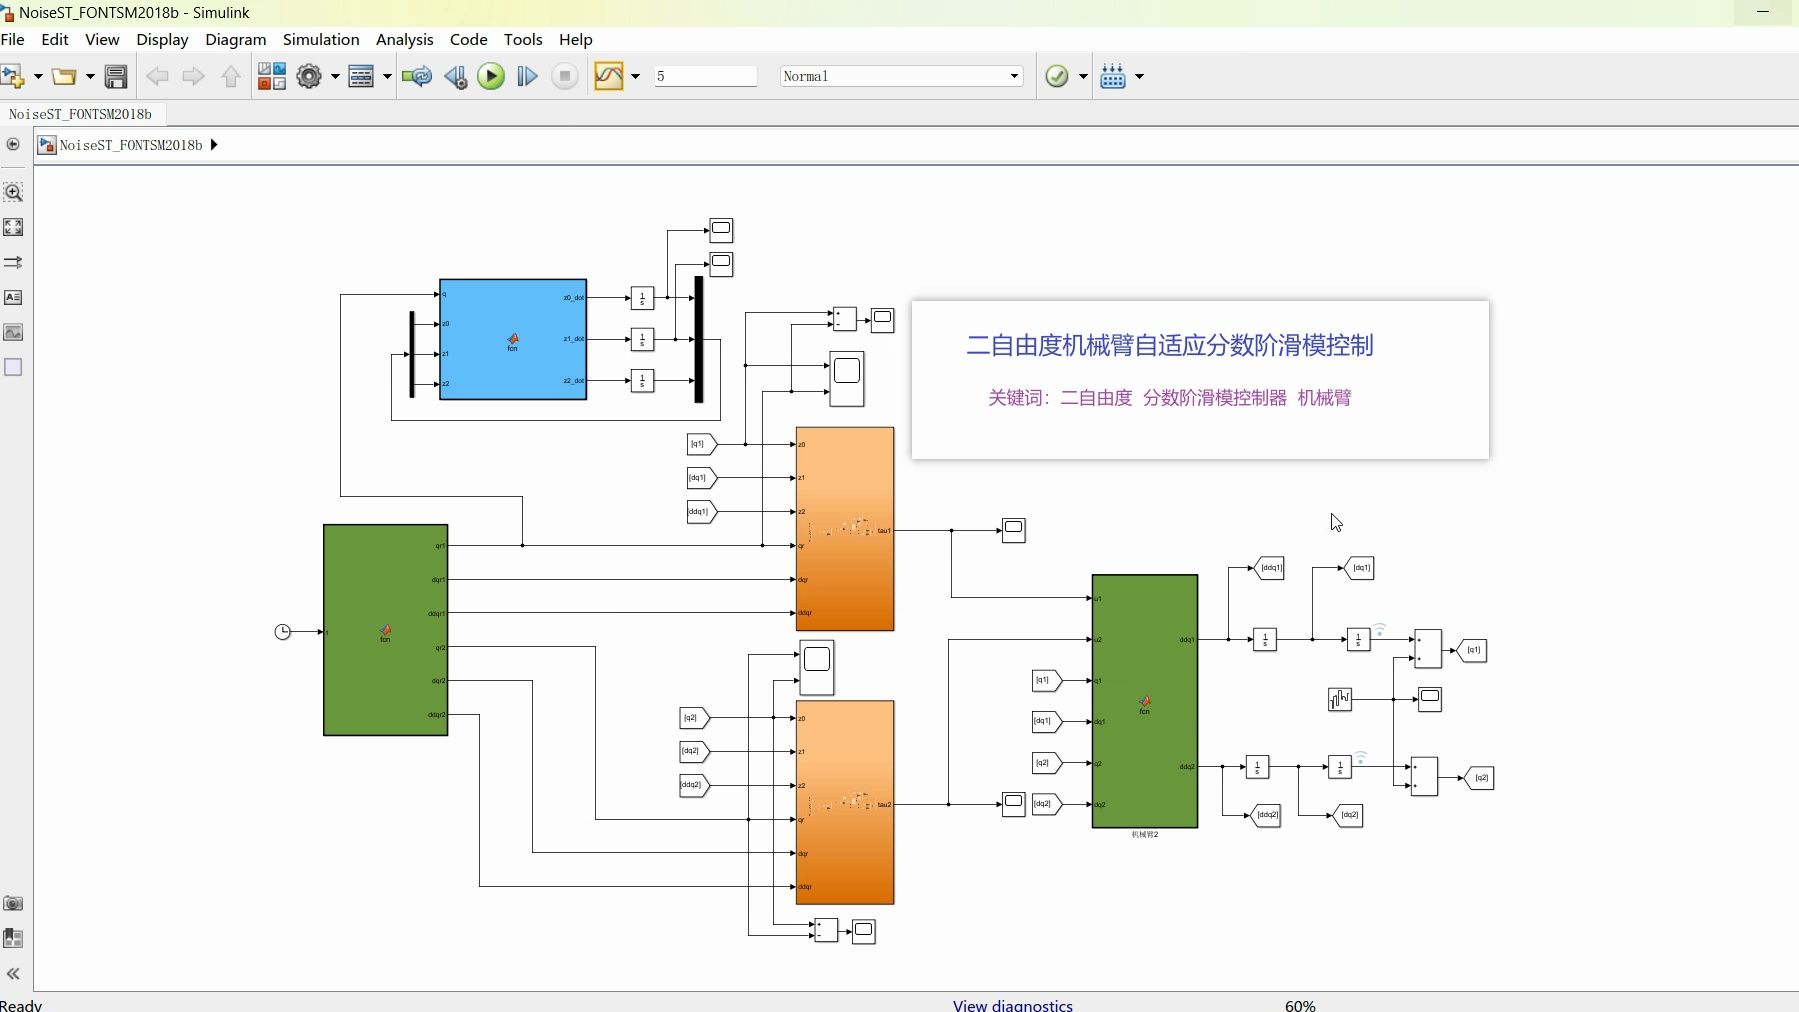Toggle the Sample Time legend icon
The width and height of the screenshot is (1799, 1012).
[x=13, y=262]
